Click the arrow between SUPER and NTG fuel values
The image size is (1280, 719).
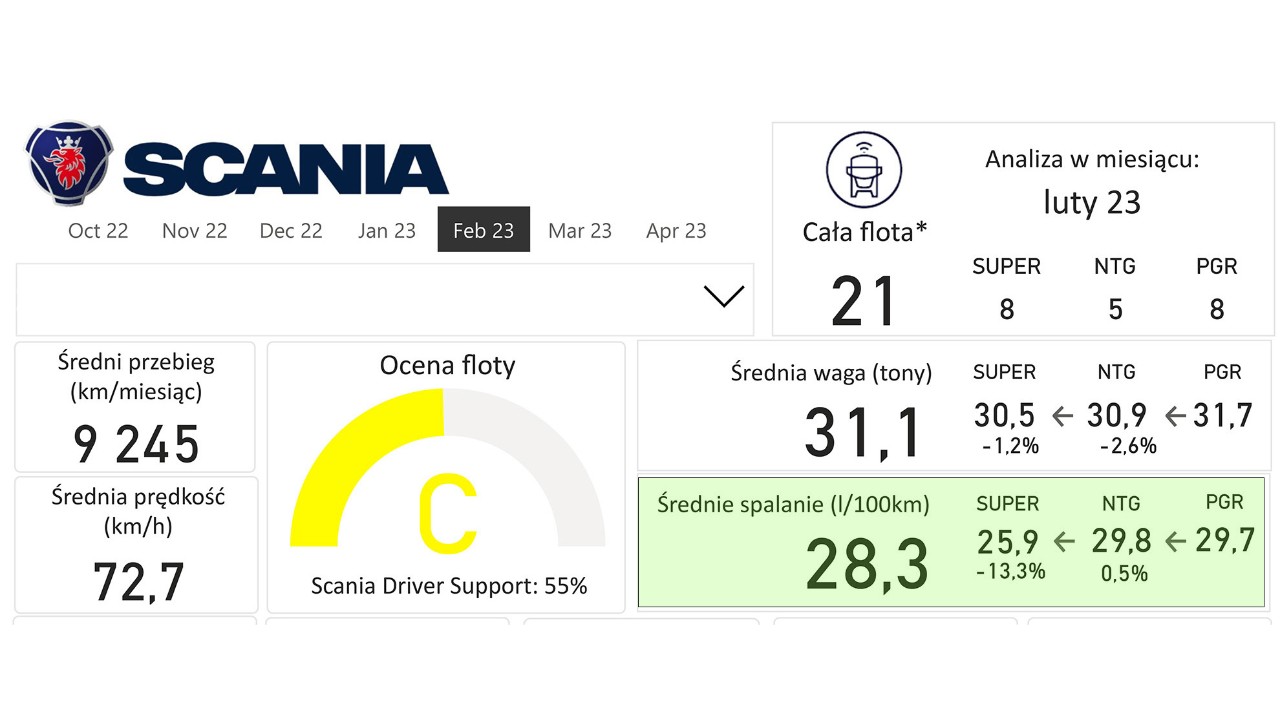(x=1065, y=541)
